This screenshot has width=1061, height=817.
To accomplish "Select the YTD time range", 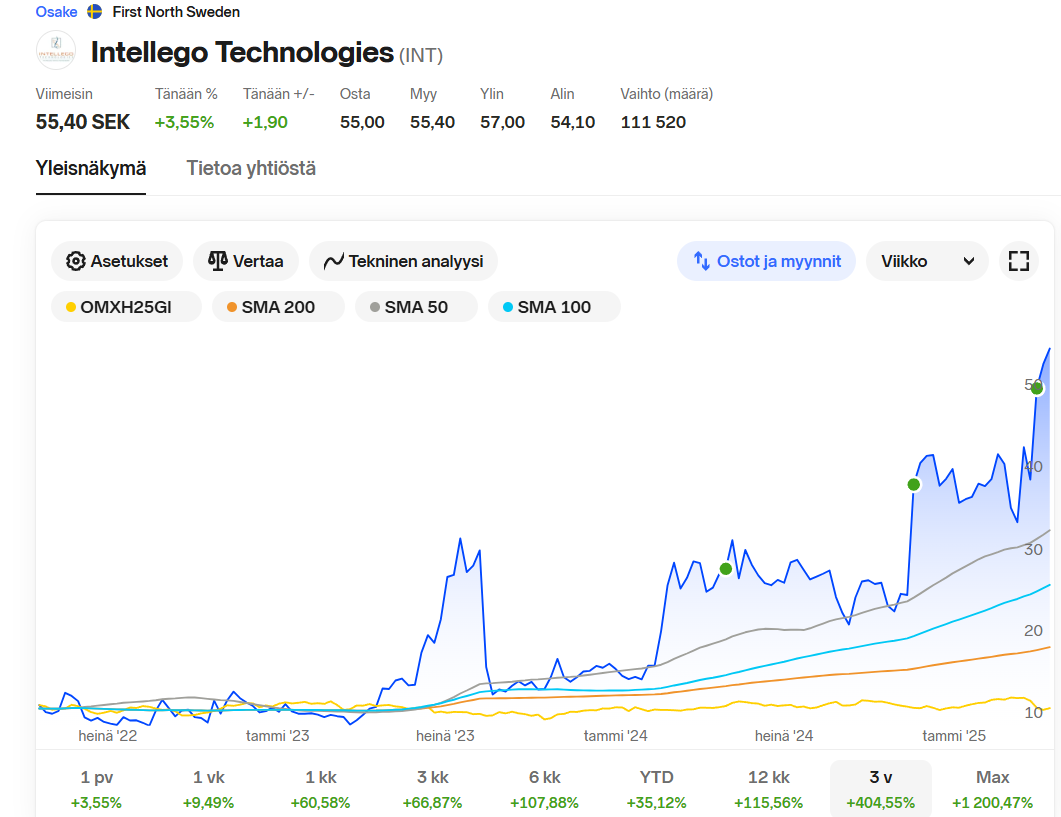I will 656,789.
